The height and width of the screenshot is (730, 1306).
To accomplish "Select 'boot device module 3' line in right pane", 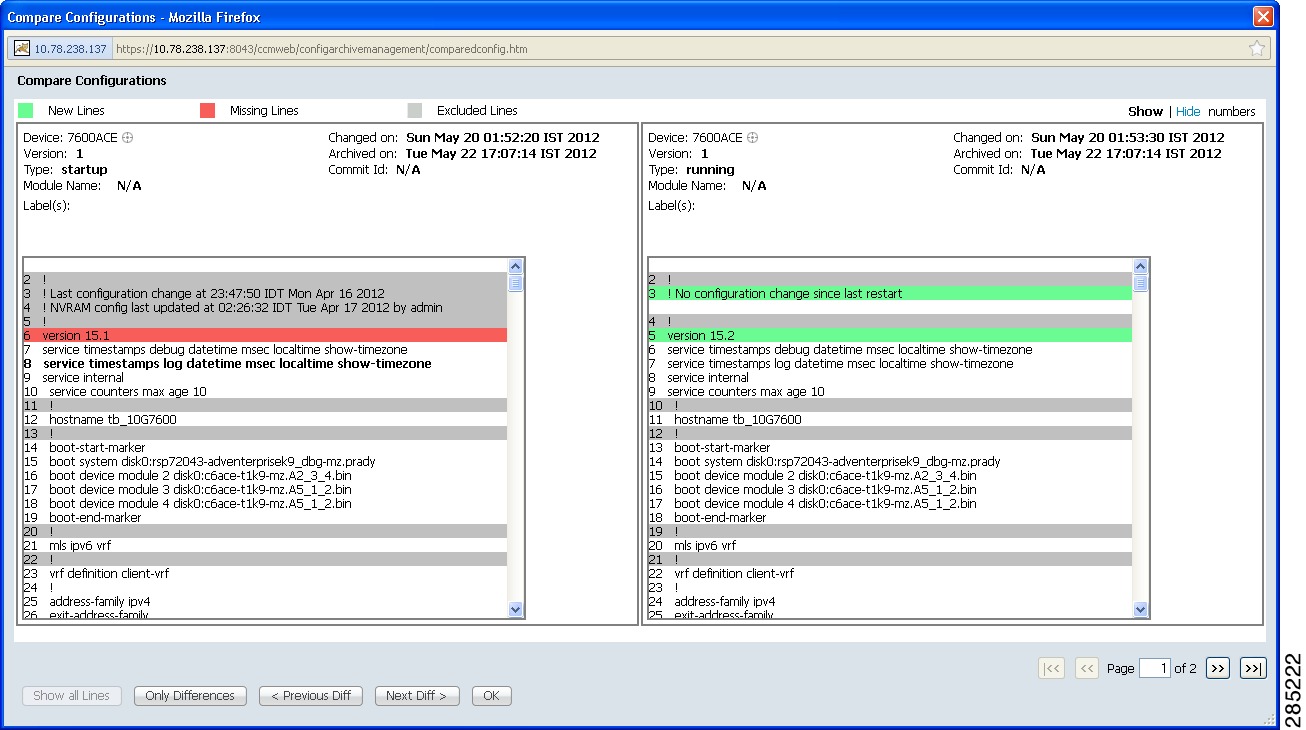I will click(890, 490).
